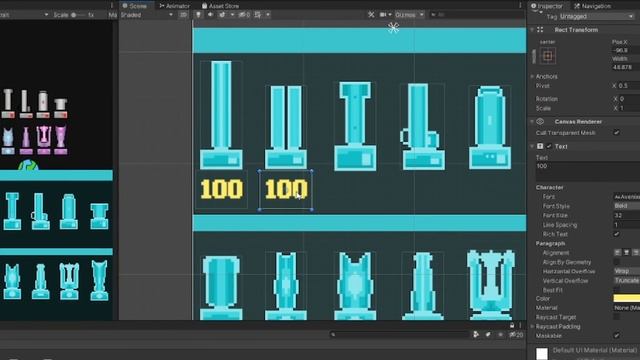
Task: Open the Tag Untagged dropdown
Action: (x=597, y=16)
